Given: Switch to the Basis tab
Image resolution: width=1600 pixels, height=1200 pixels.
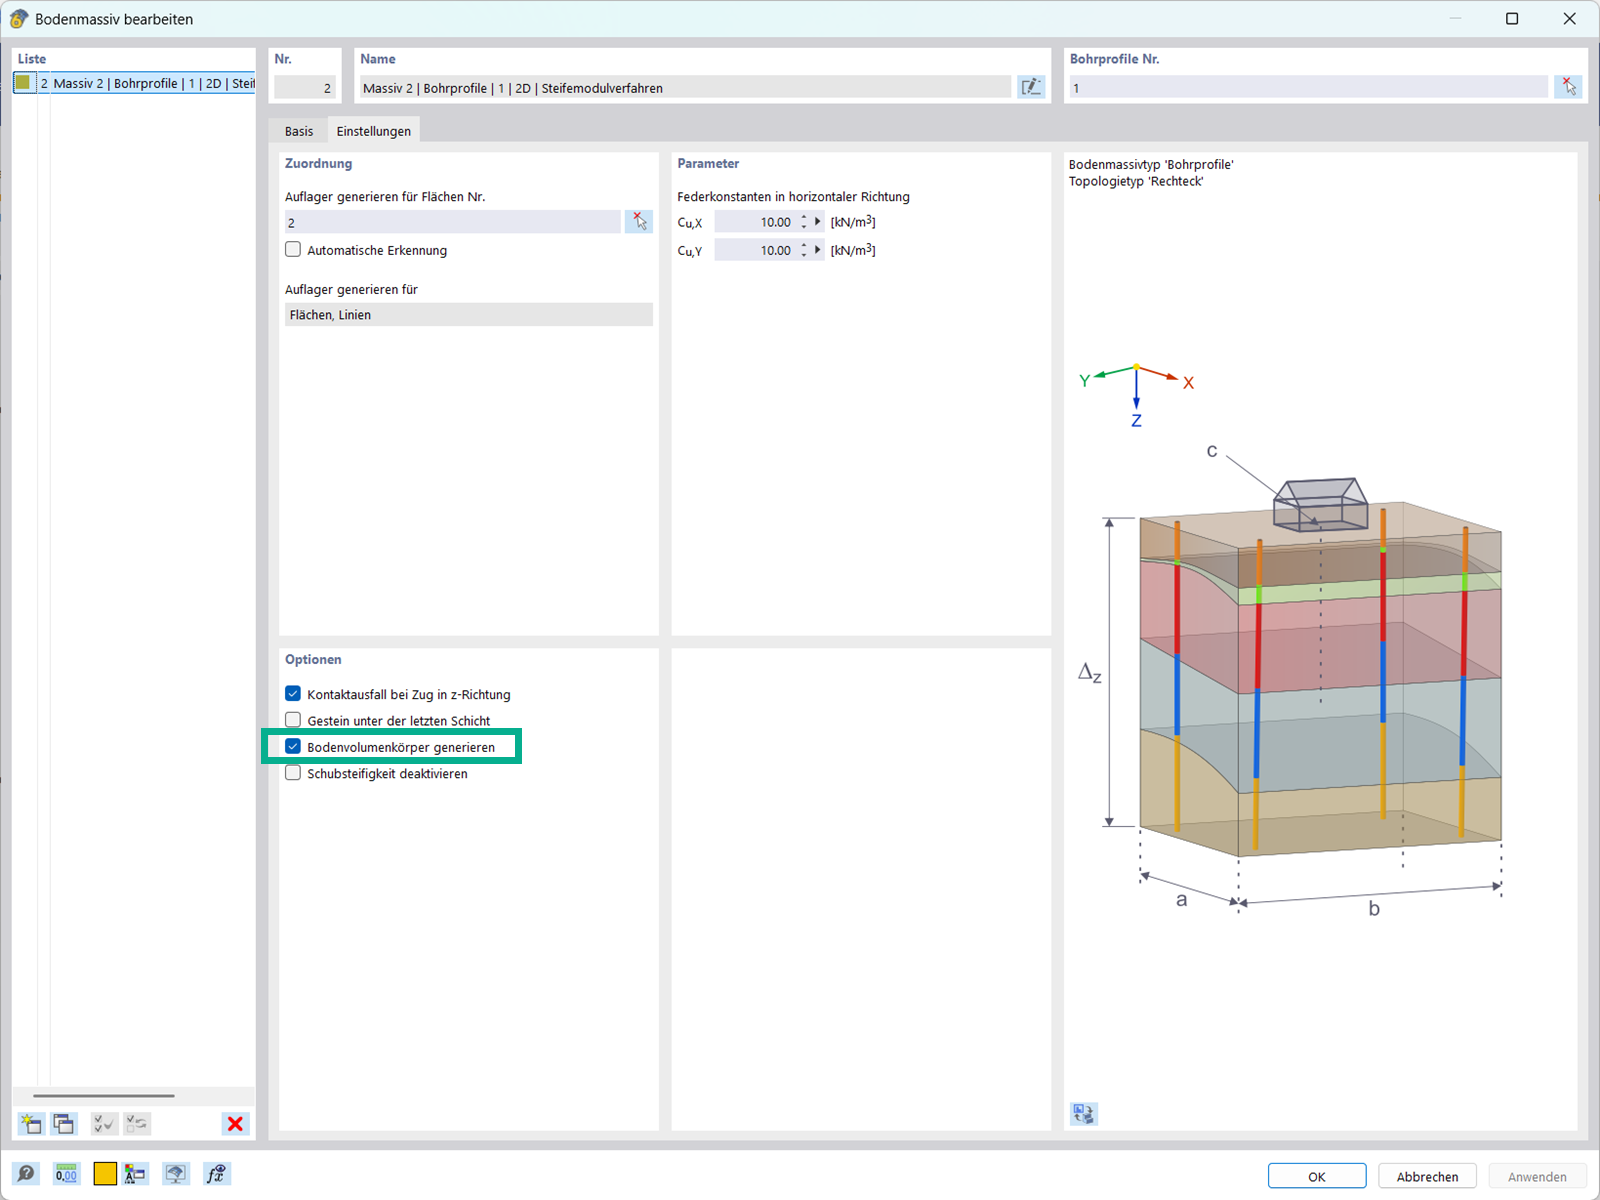Looking at the screenshot, I should click(298, 131).
